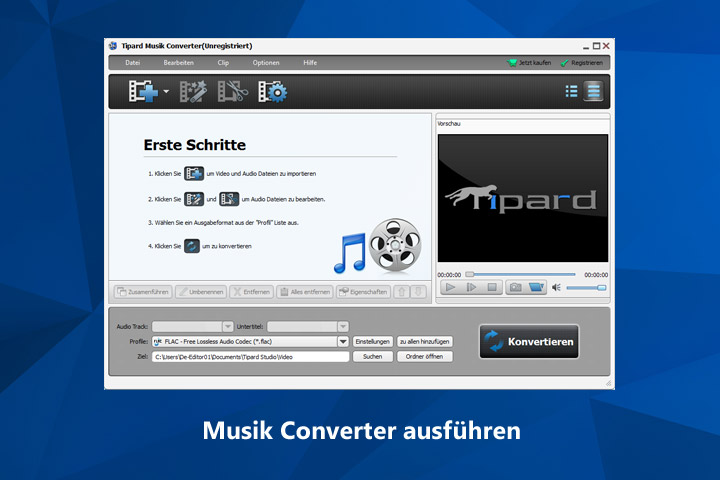Switch to compact list view icon
The image size is (720, 480).
[594, 91]
